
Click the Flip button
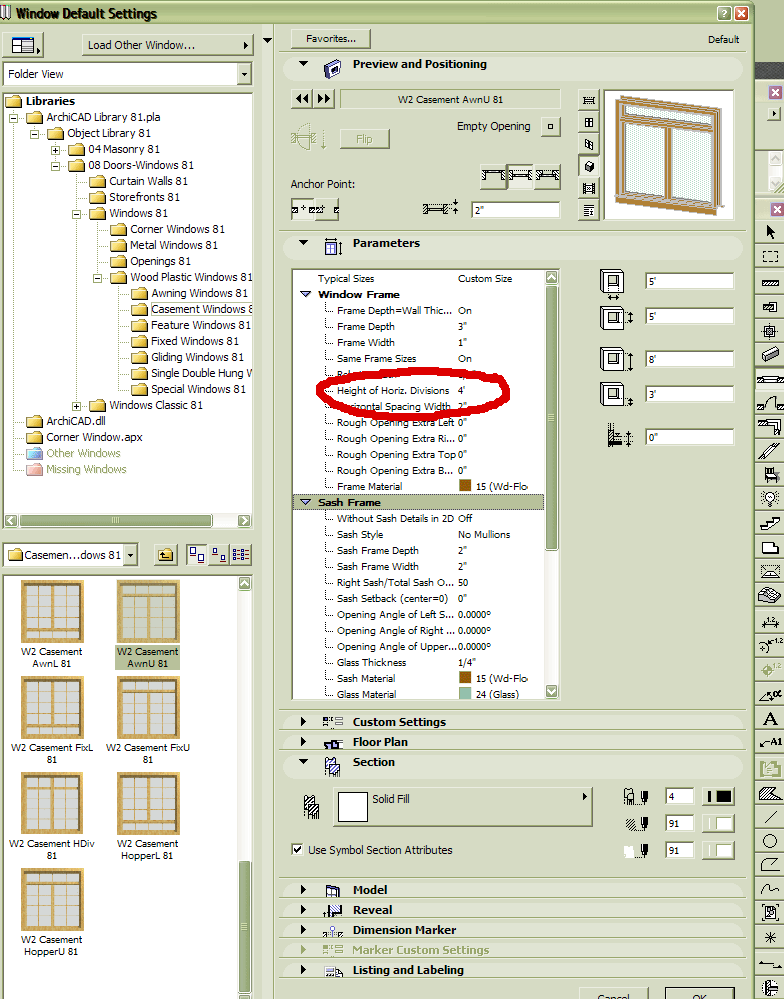click(x=364, y=139)
